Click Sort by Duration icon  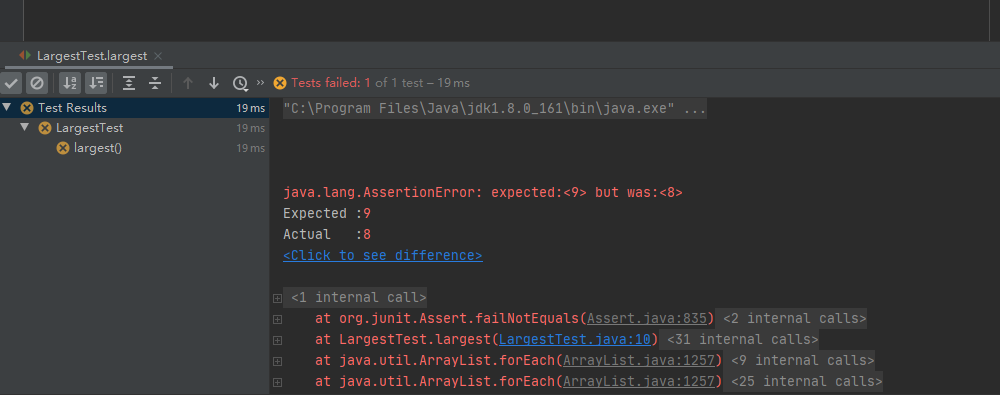(x=96, y=83)
